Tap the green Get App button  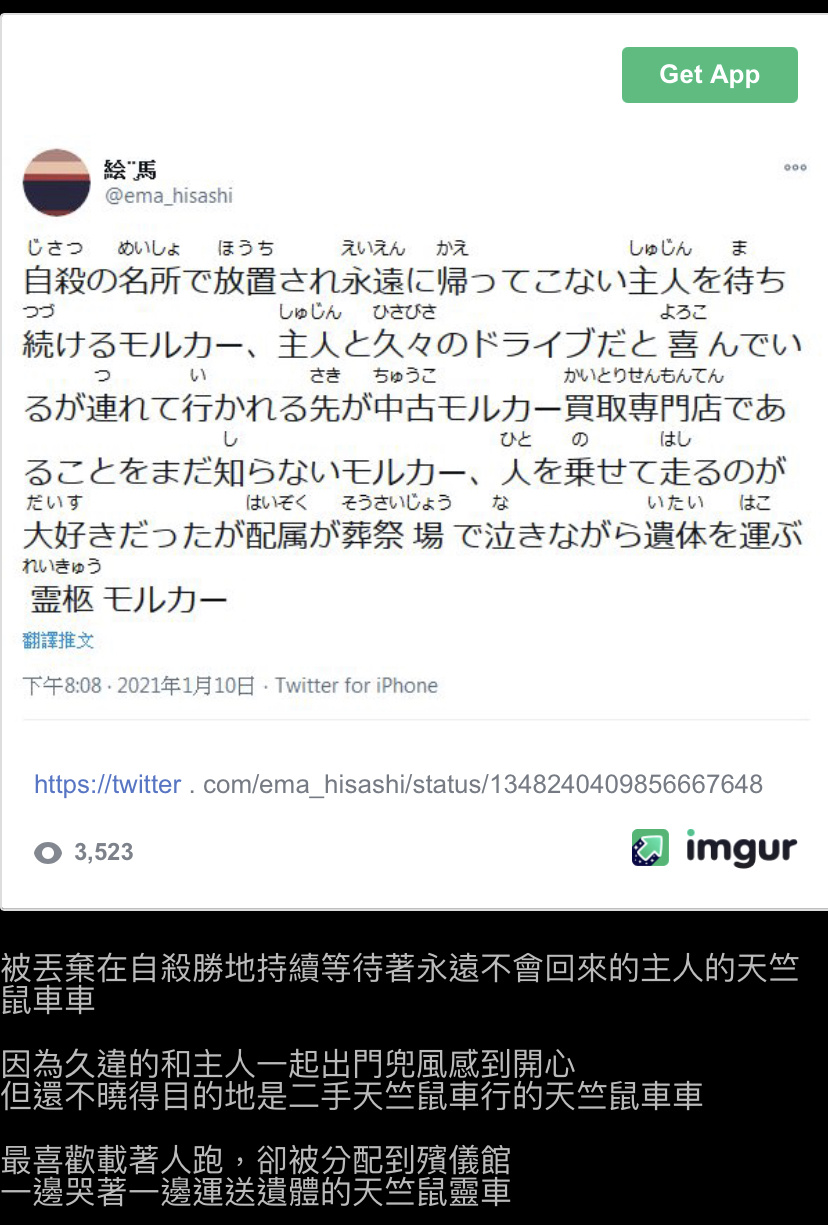click(x=709, y=75)
